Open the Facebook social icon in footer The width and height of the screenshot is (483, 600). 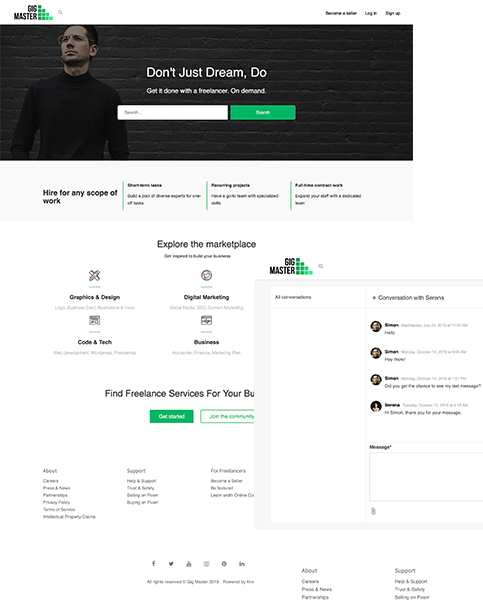(x=153, y=564)
